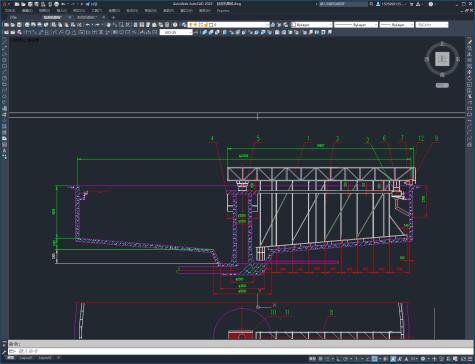Screen dimensions: 475x364
Task: Click Plot printer icon in Standard toolbar
Action: click(x=27, y=25)
